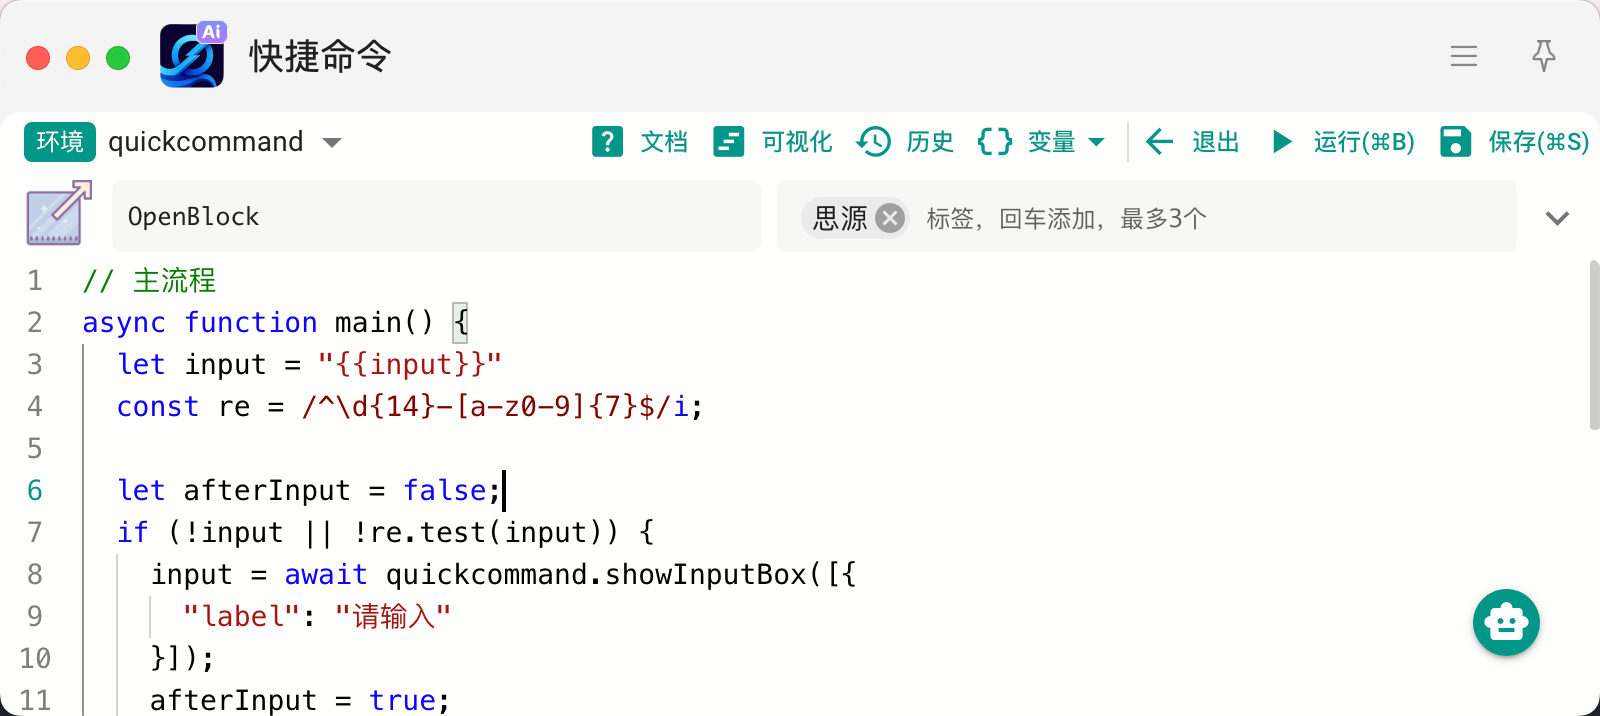Click the 运行 play triangle icon
This screenshot has height=716, width=1600.
click(1282, 142)
